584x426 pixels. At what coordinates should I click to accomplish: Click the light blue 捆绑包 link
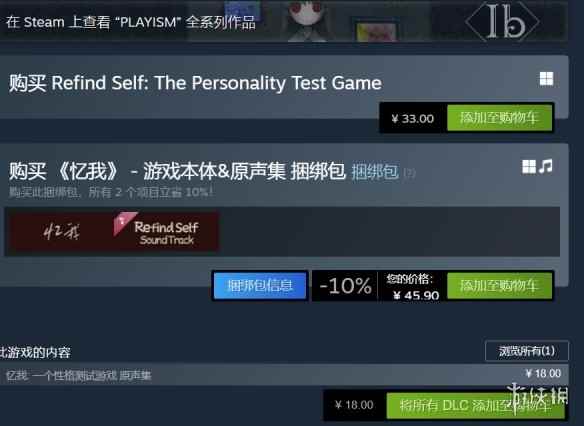(x=375, y=172)
